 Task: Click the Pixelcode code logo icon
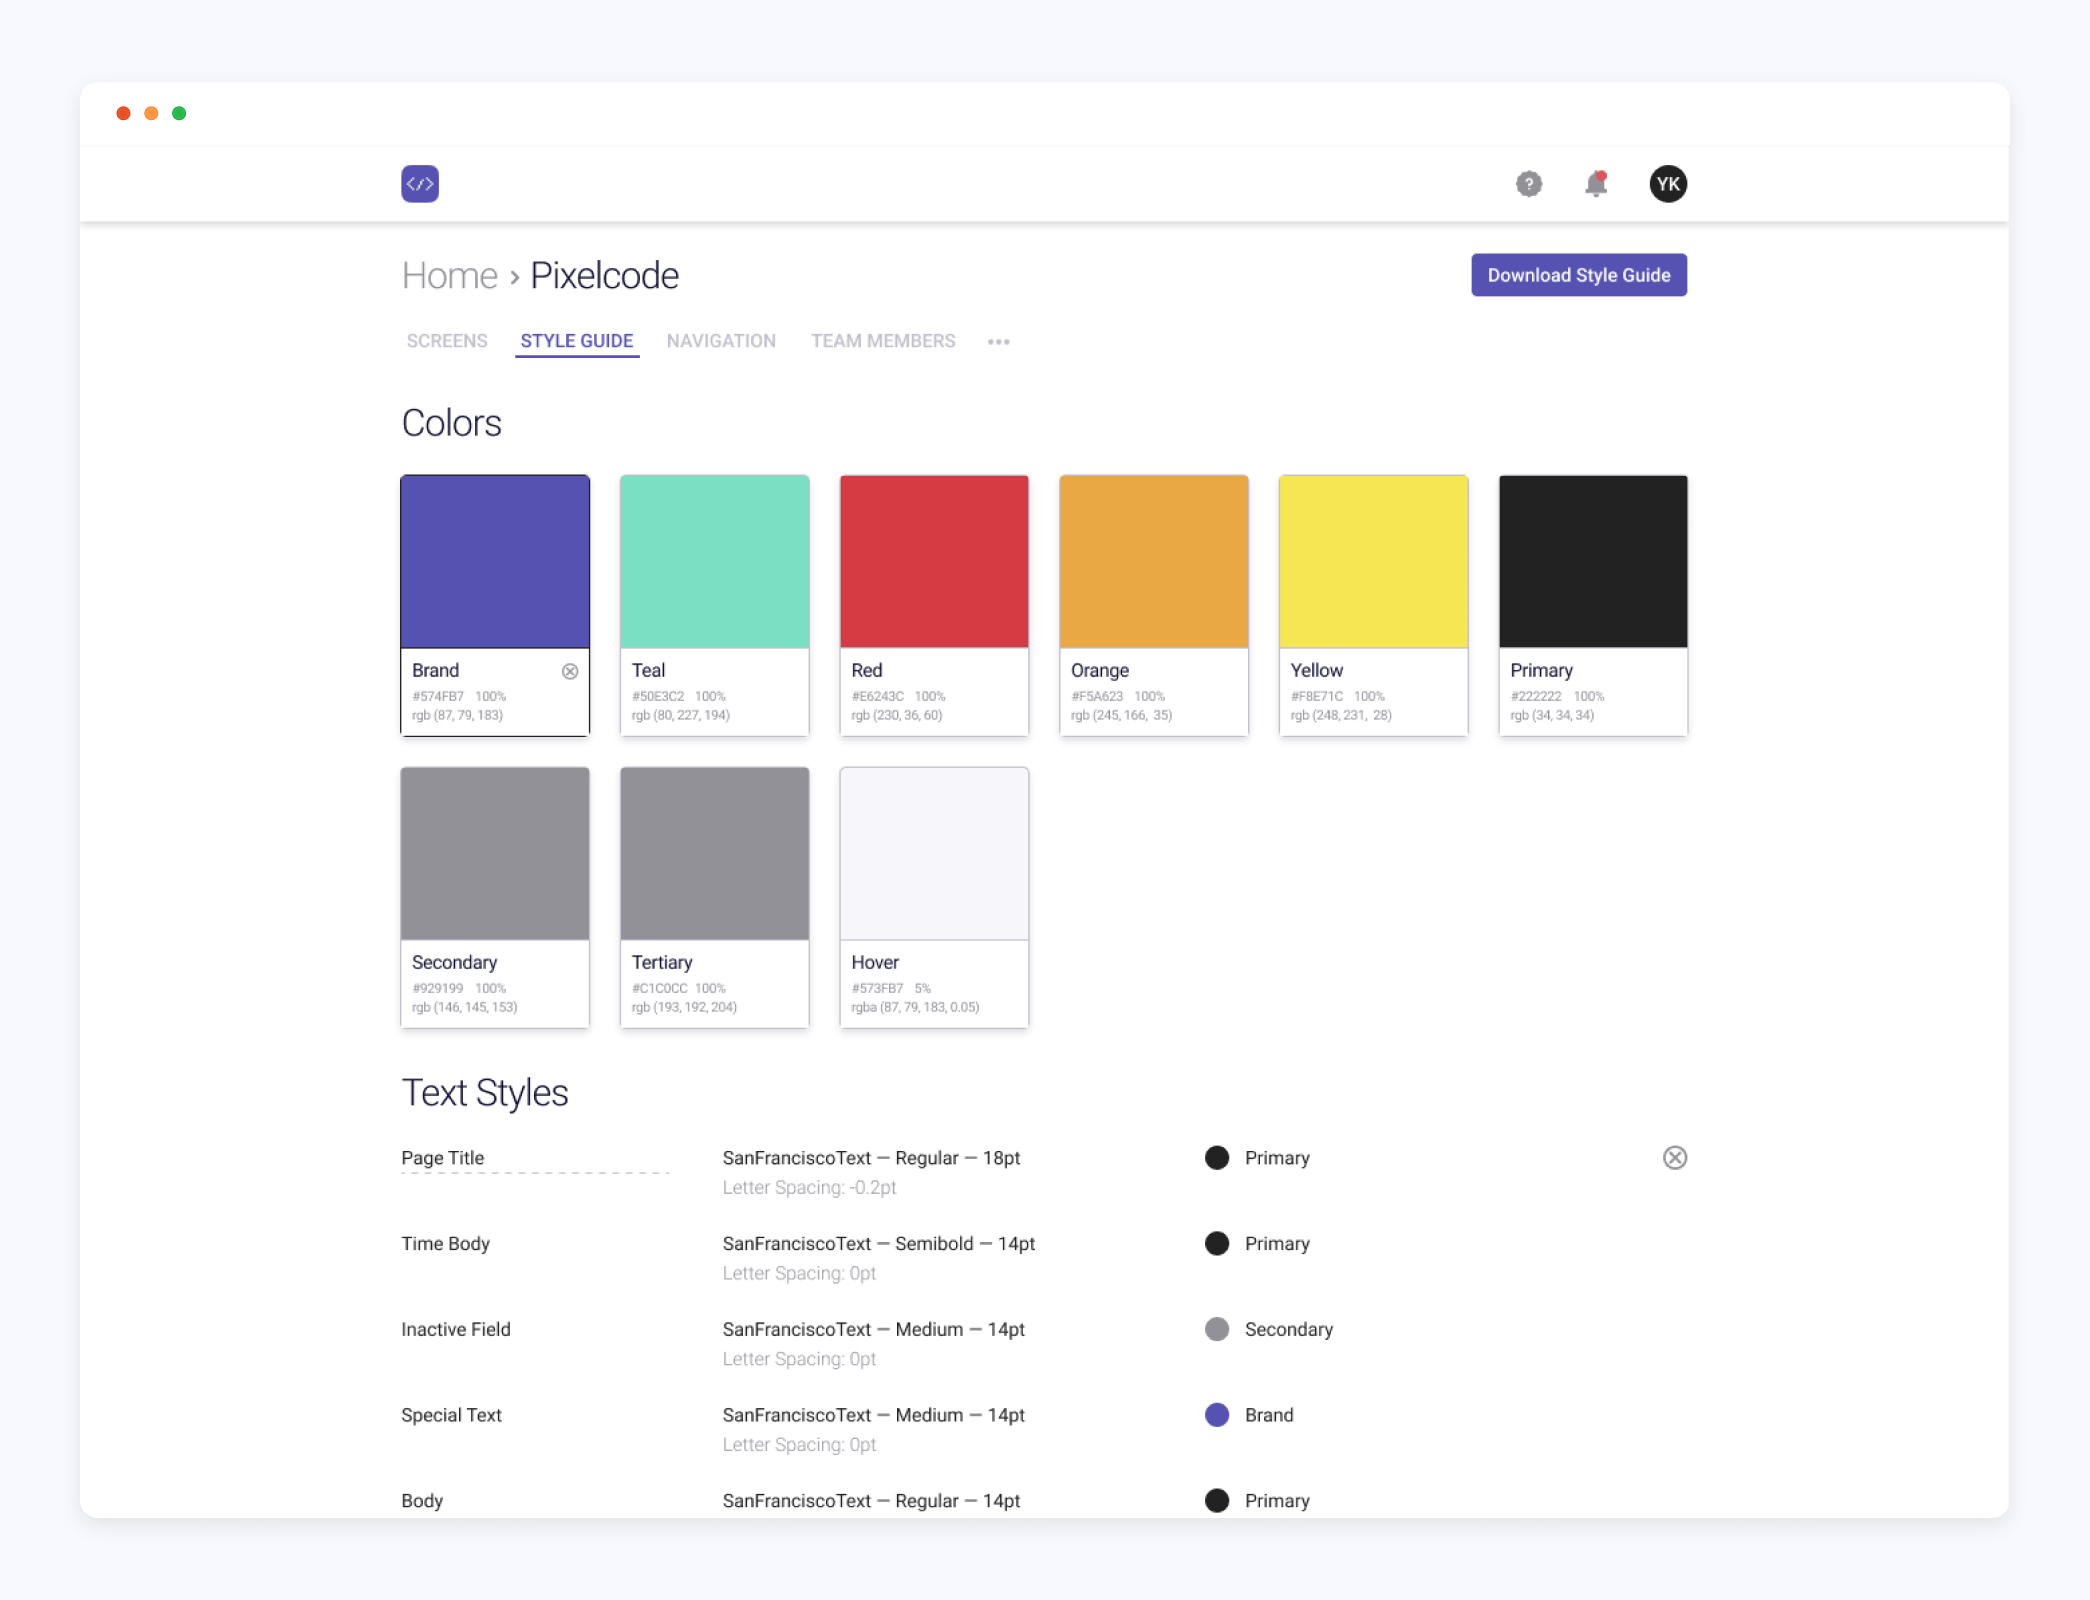420,184
